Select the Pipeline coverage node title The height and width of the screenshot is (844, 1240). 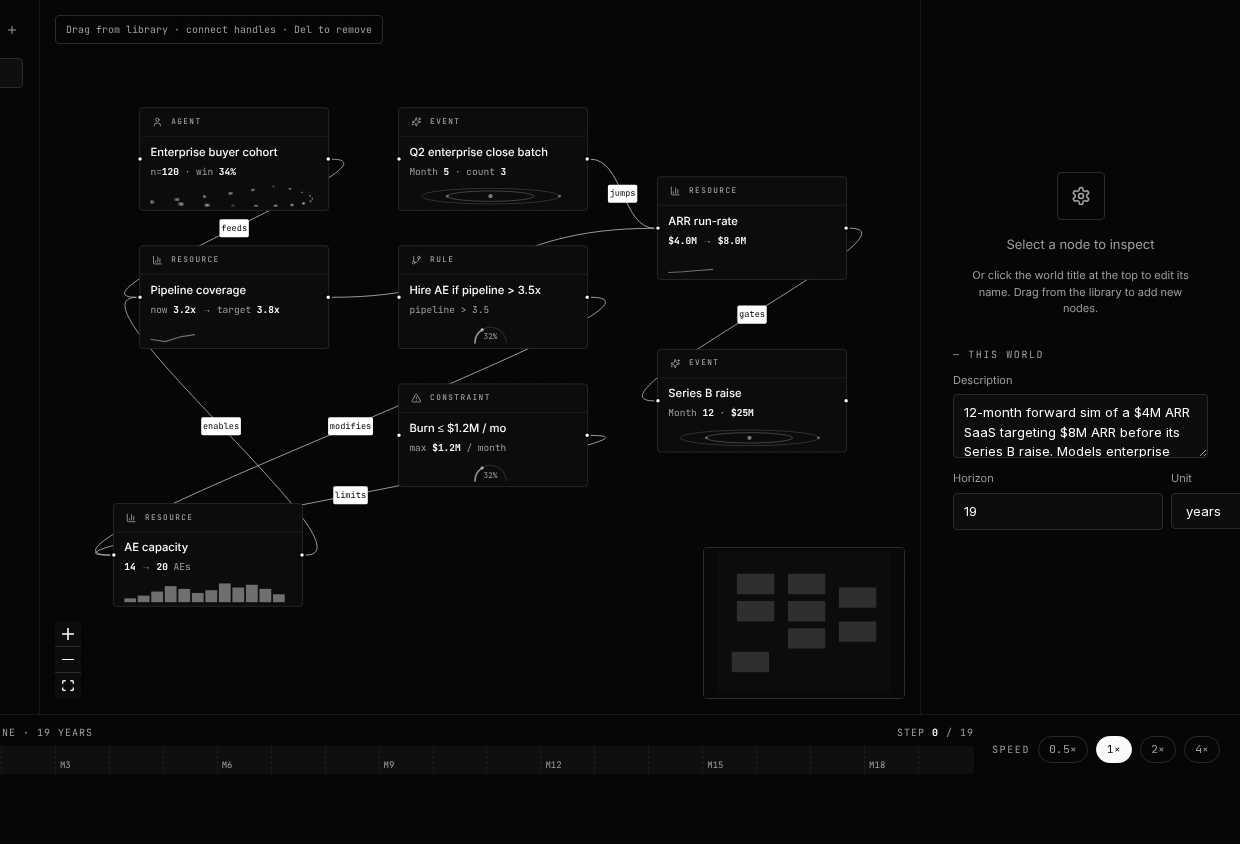click(x=198, y=290)
